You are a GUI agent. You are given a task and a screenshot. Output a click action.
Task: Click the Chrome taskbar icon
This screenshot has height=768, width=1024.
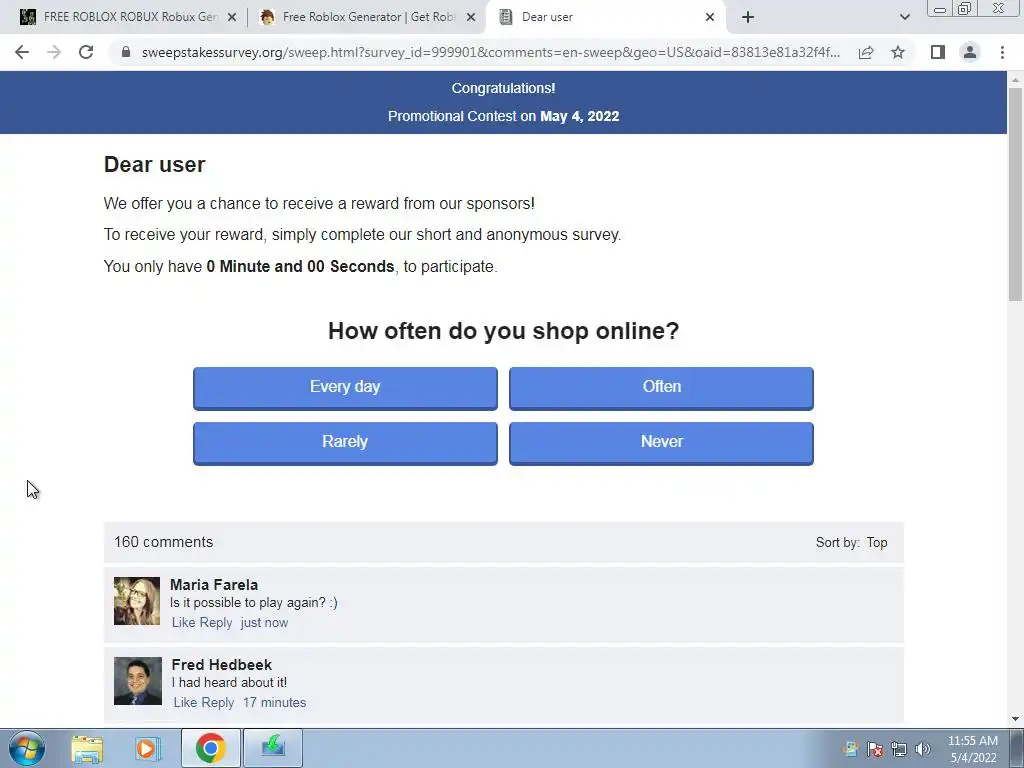[x=210, y=748]
